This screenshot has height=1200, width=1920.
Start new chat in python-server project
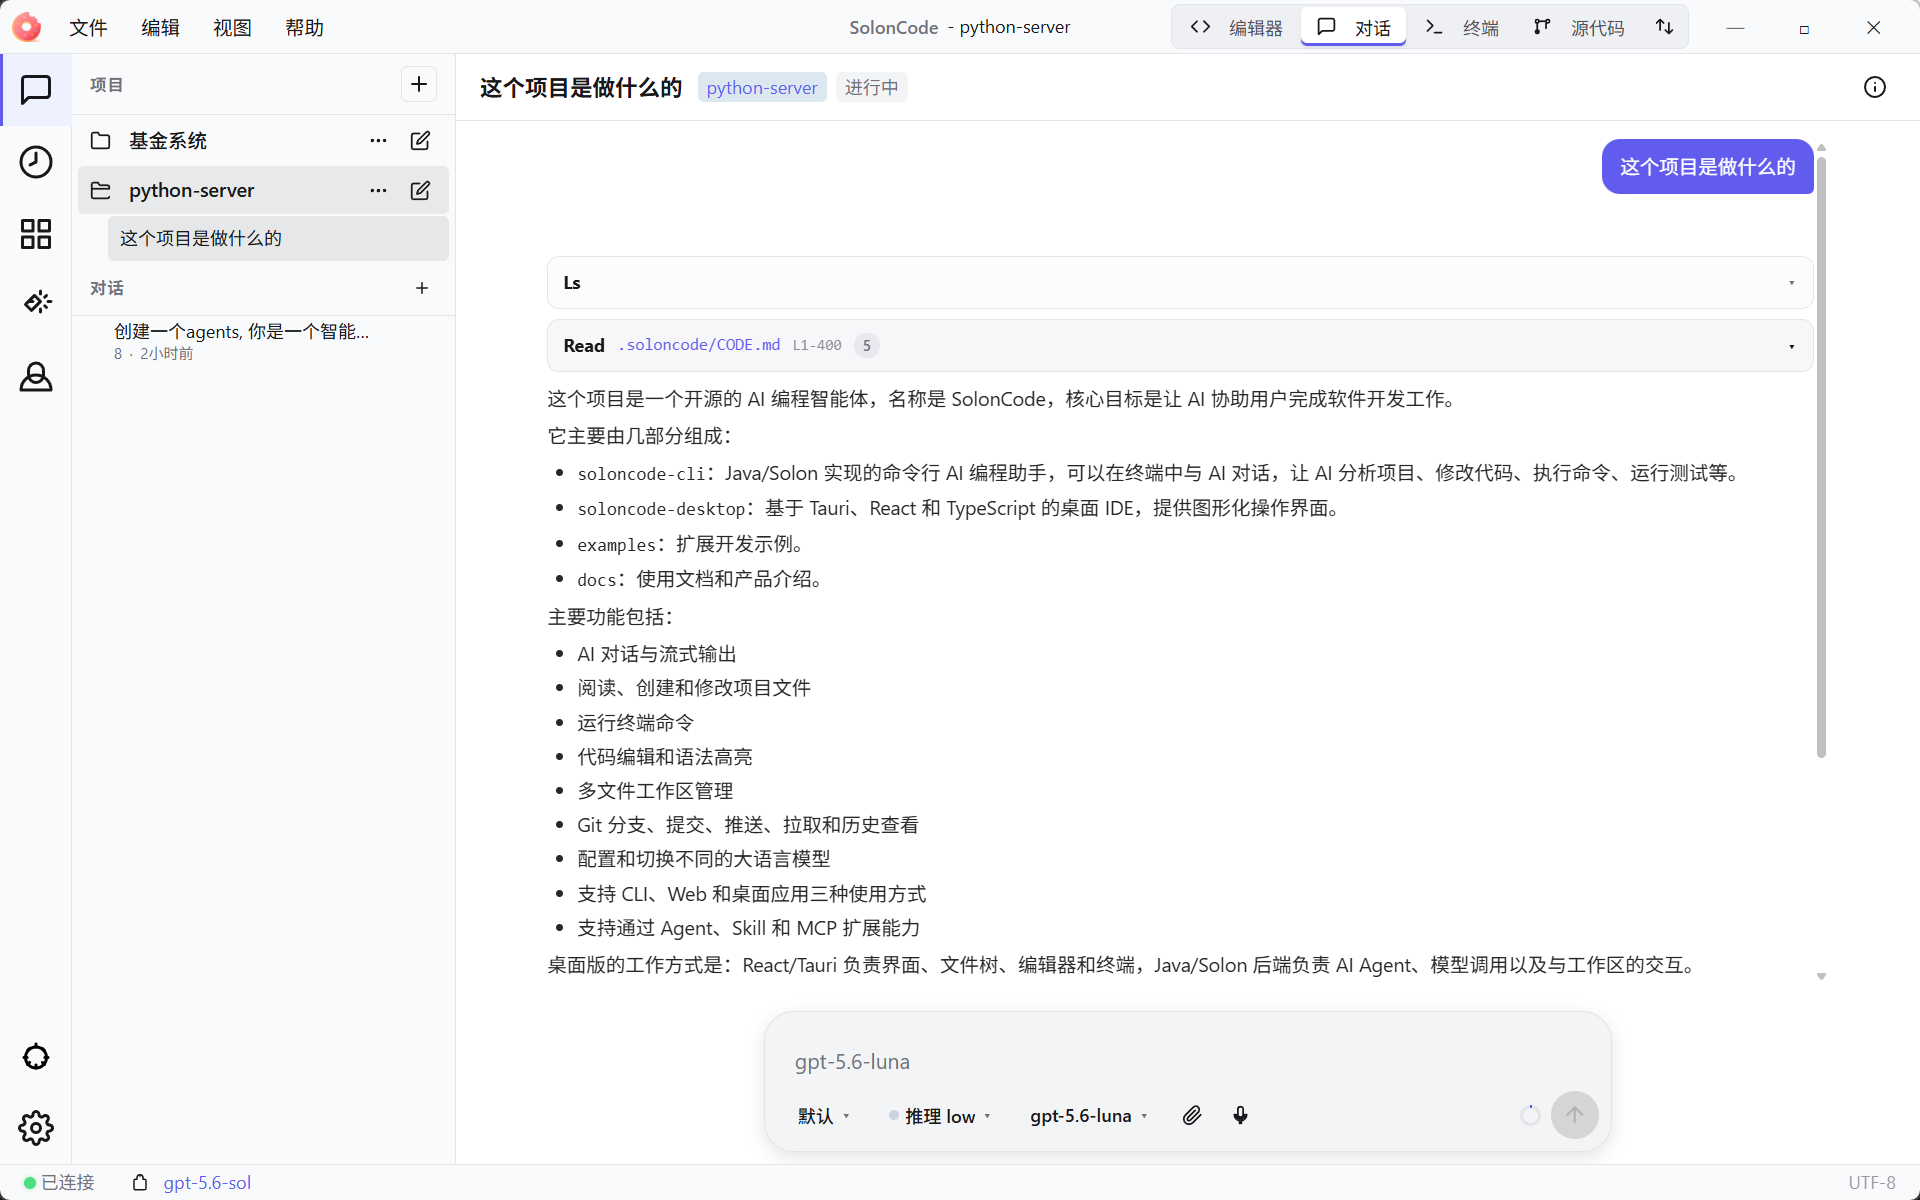pos(420,190)
